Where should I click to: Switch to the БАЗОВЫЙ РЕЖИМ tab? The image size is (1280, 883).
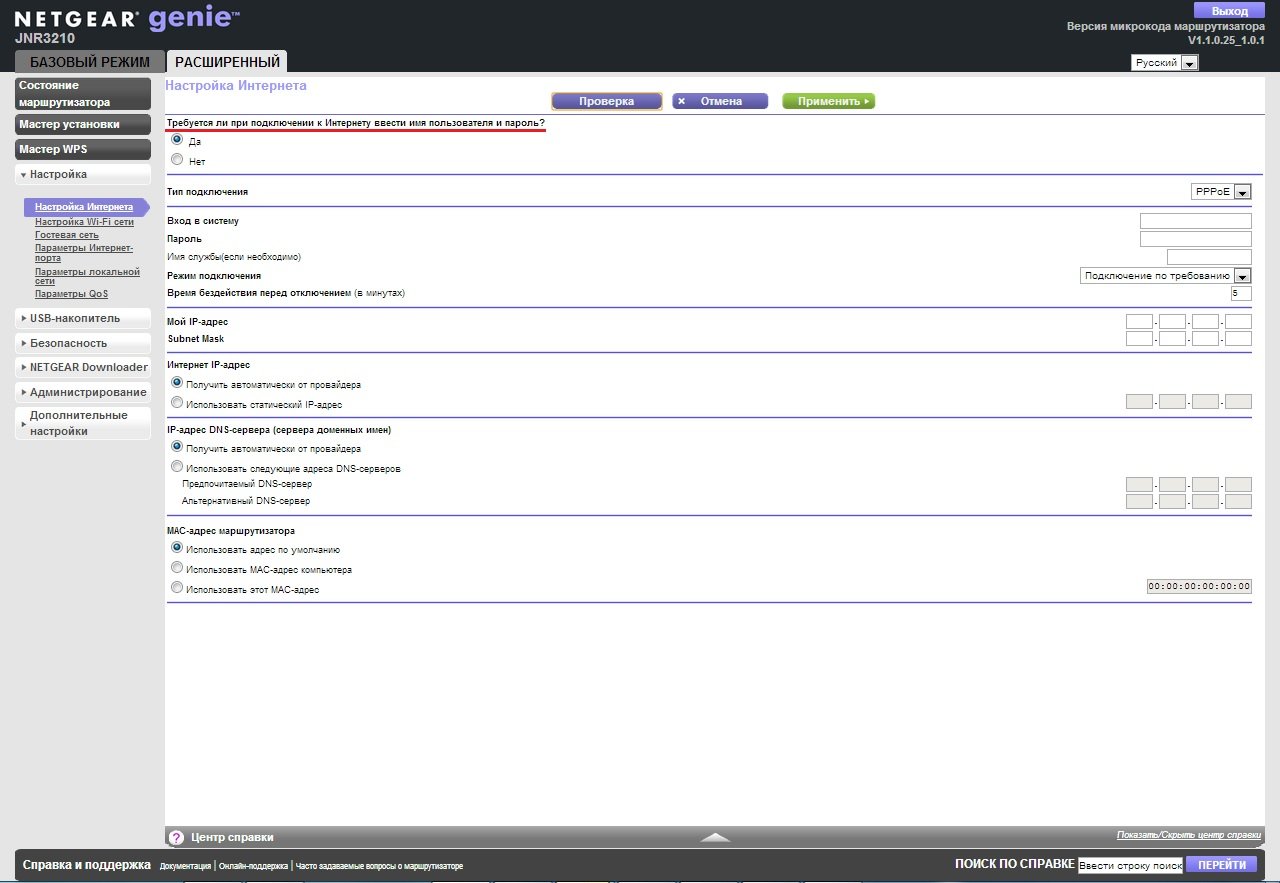point(89,62)
